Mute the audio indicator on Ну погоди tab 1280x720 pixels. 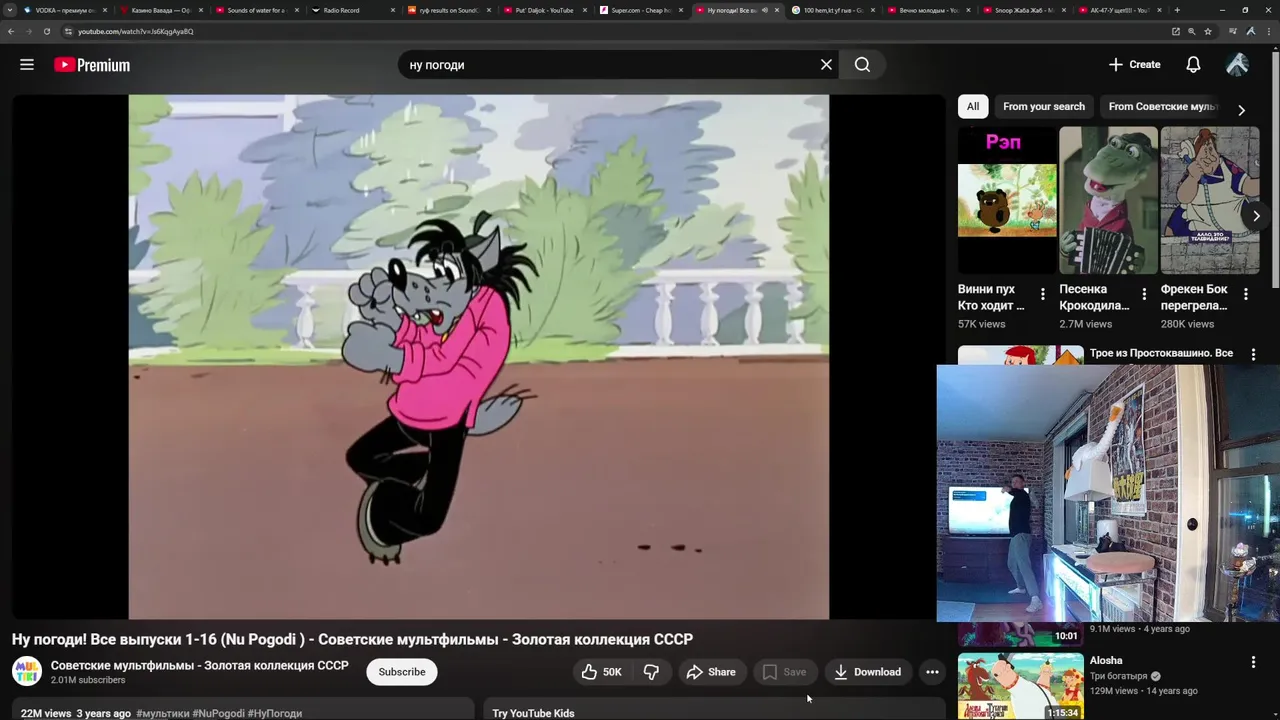coord(765,10)
